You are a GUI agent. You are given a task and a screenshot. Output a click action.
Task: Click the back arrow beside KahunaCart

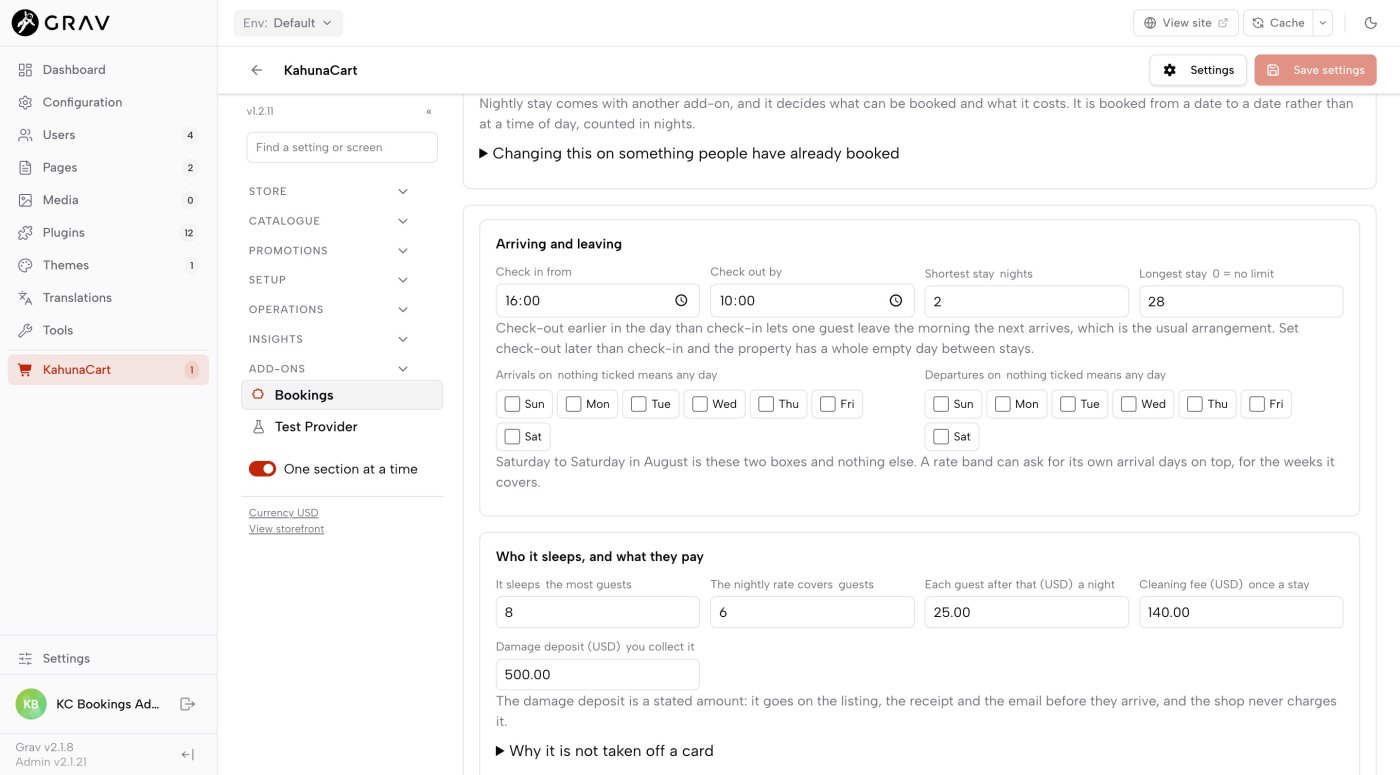click(257, 70)
